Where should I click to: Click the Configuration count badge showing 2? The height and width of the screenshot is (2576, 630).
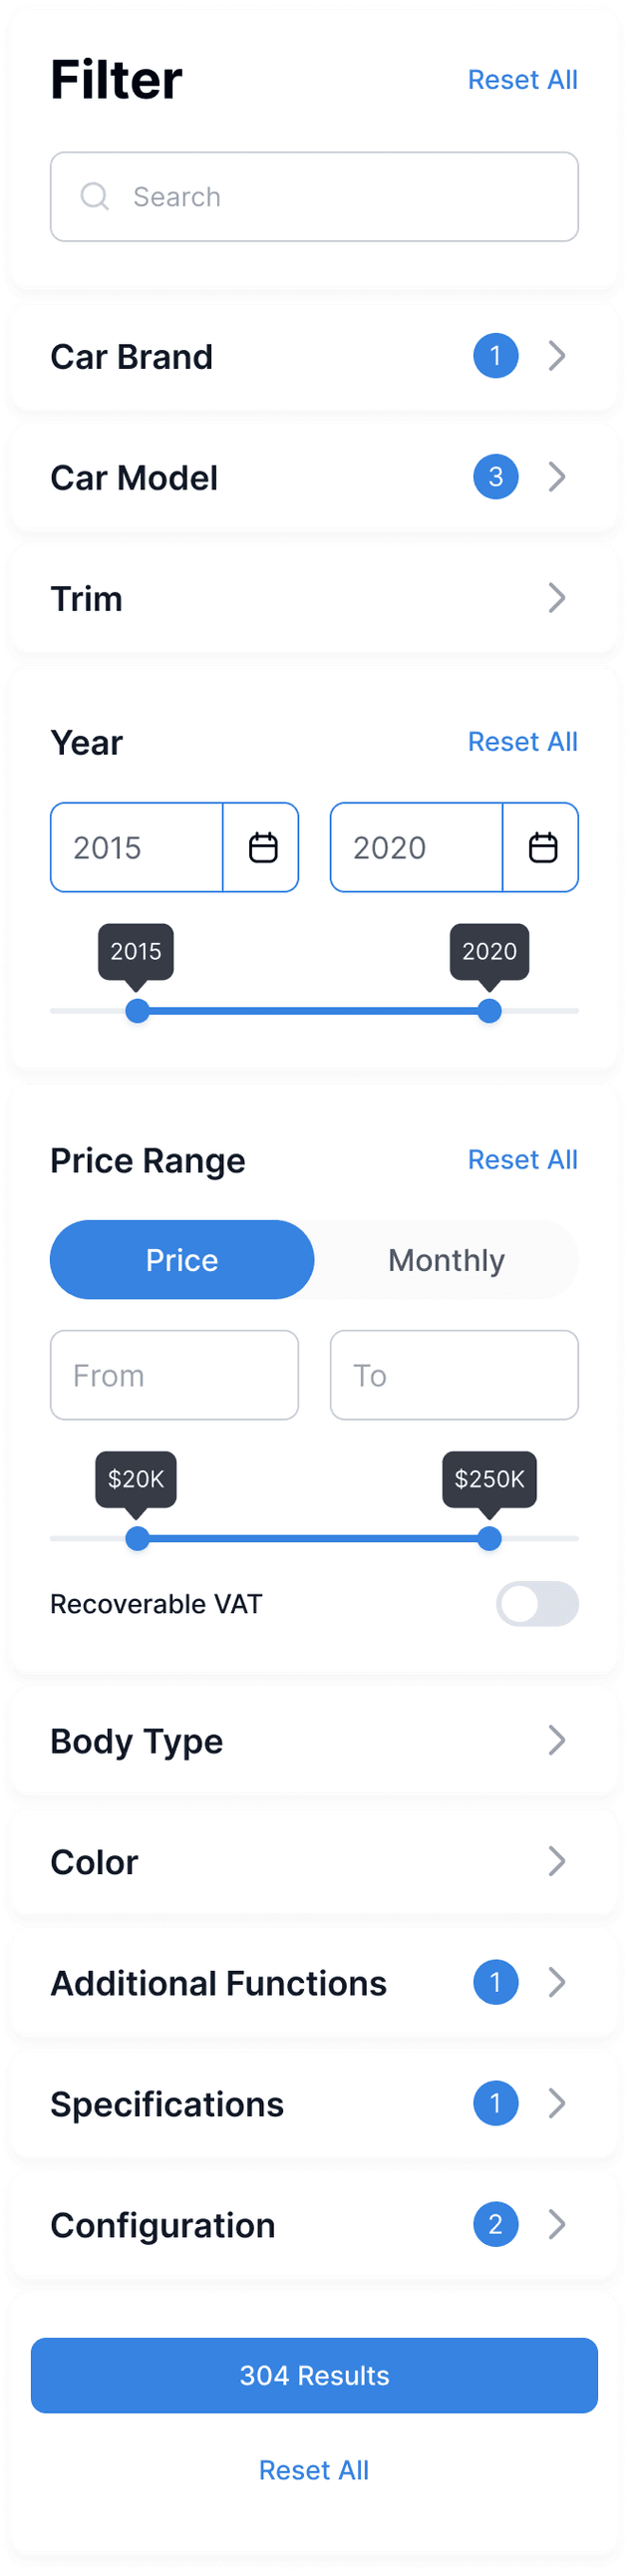[495, 2224]
